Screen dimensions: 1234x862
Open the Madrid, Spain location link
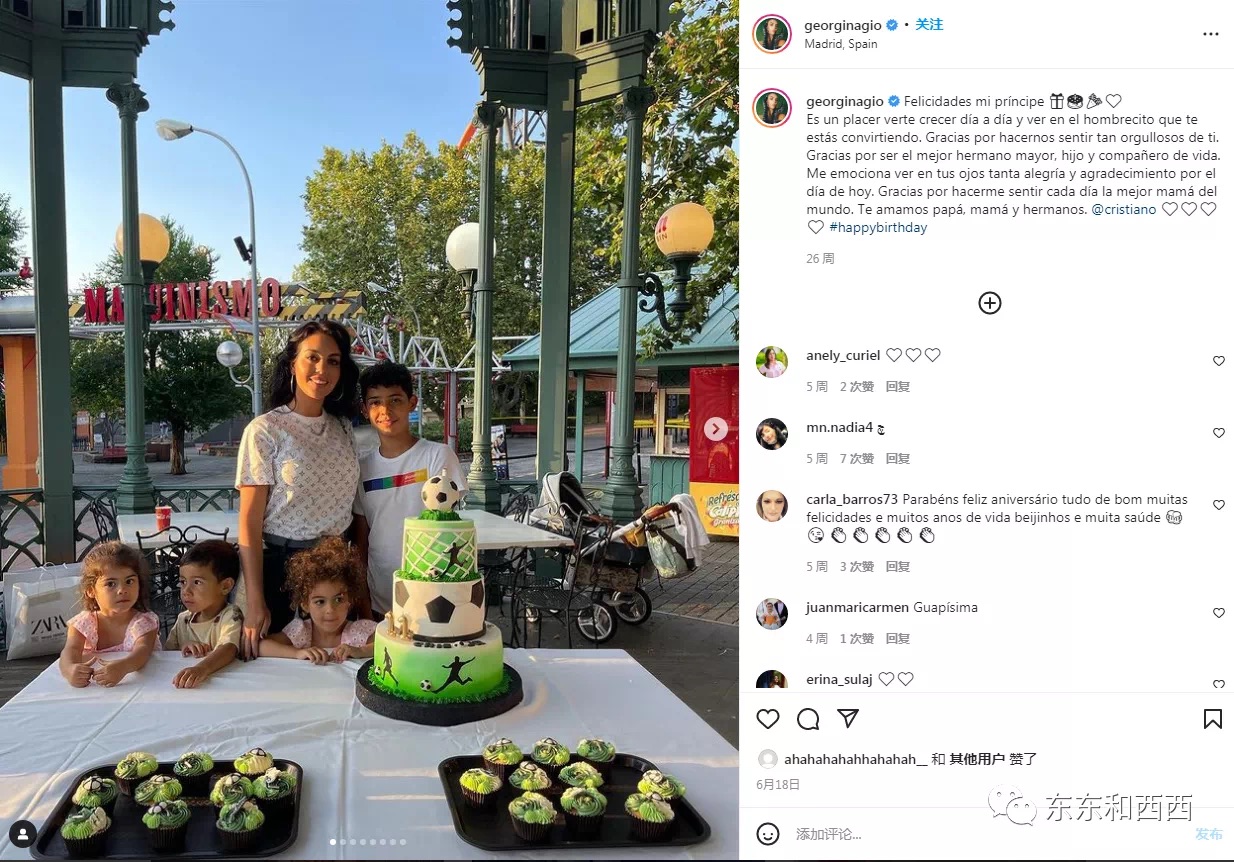841,44
